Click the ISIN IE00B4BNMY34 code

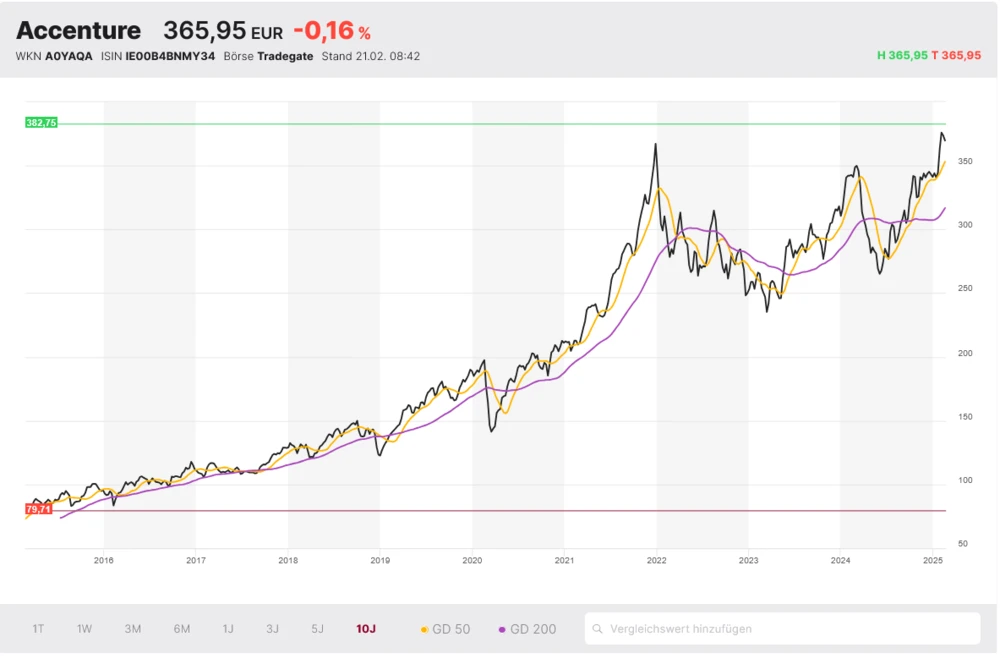[x=170, y=56]
